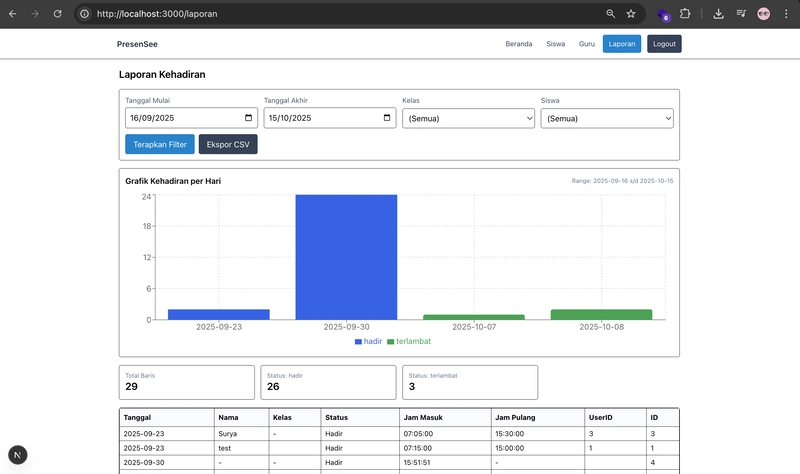Click the Kelas column header
This screenshot has height=474, width=800.
tap(295, 417)
